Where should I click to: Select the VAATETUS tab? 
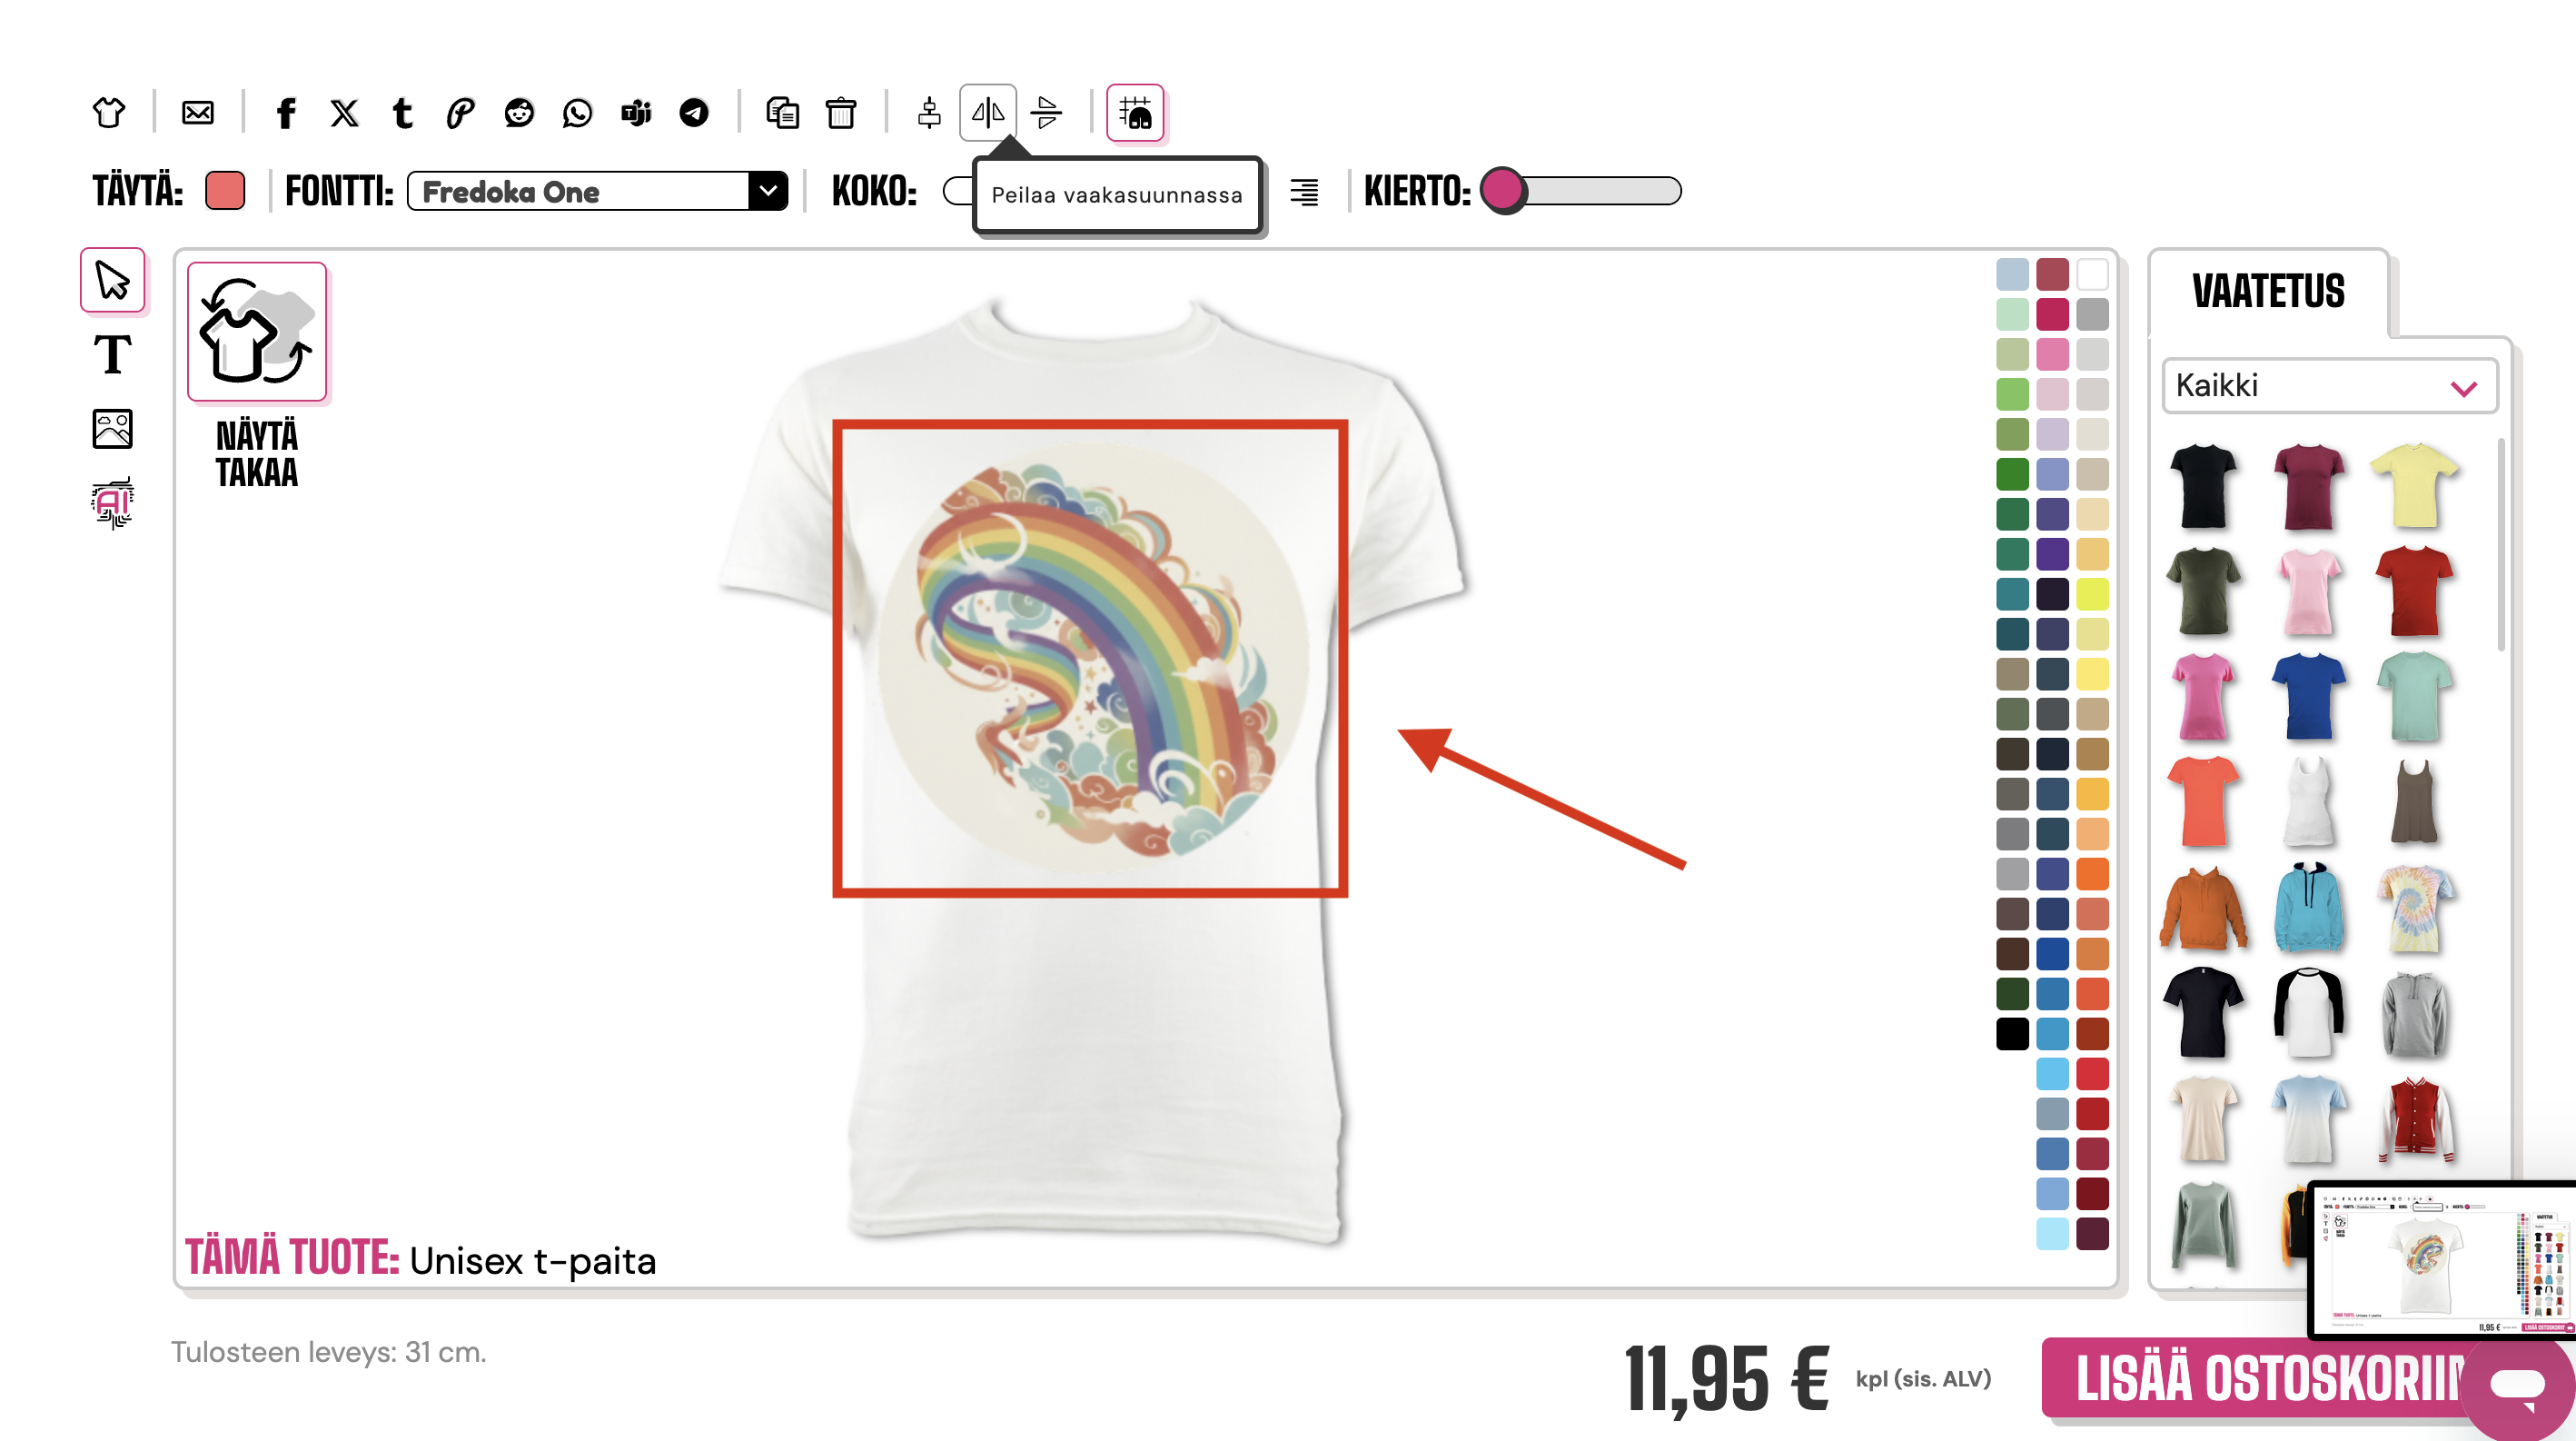point(2268,292)
